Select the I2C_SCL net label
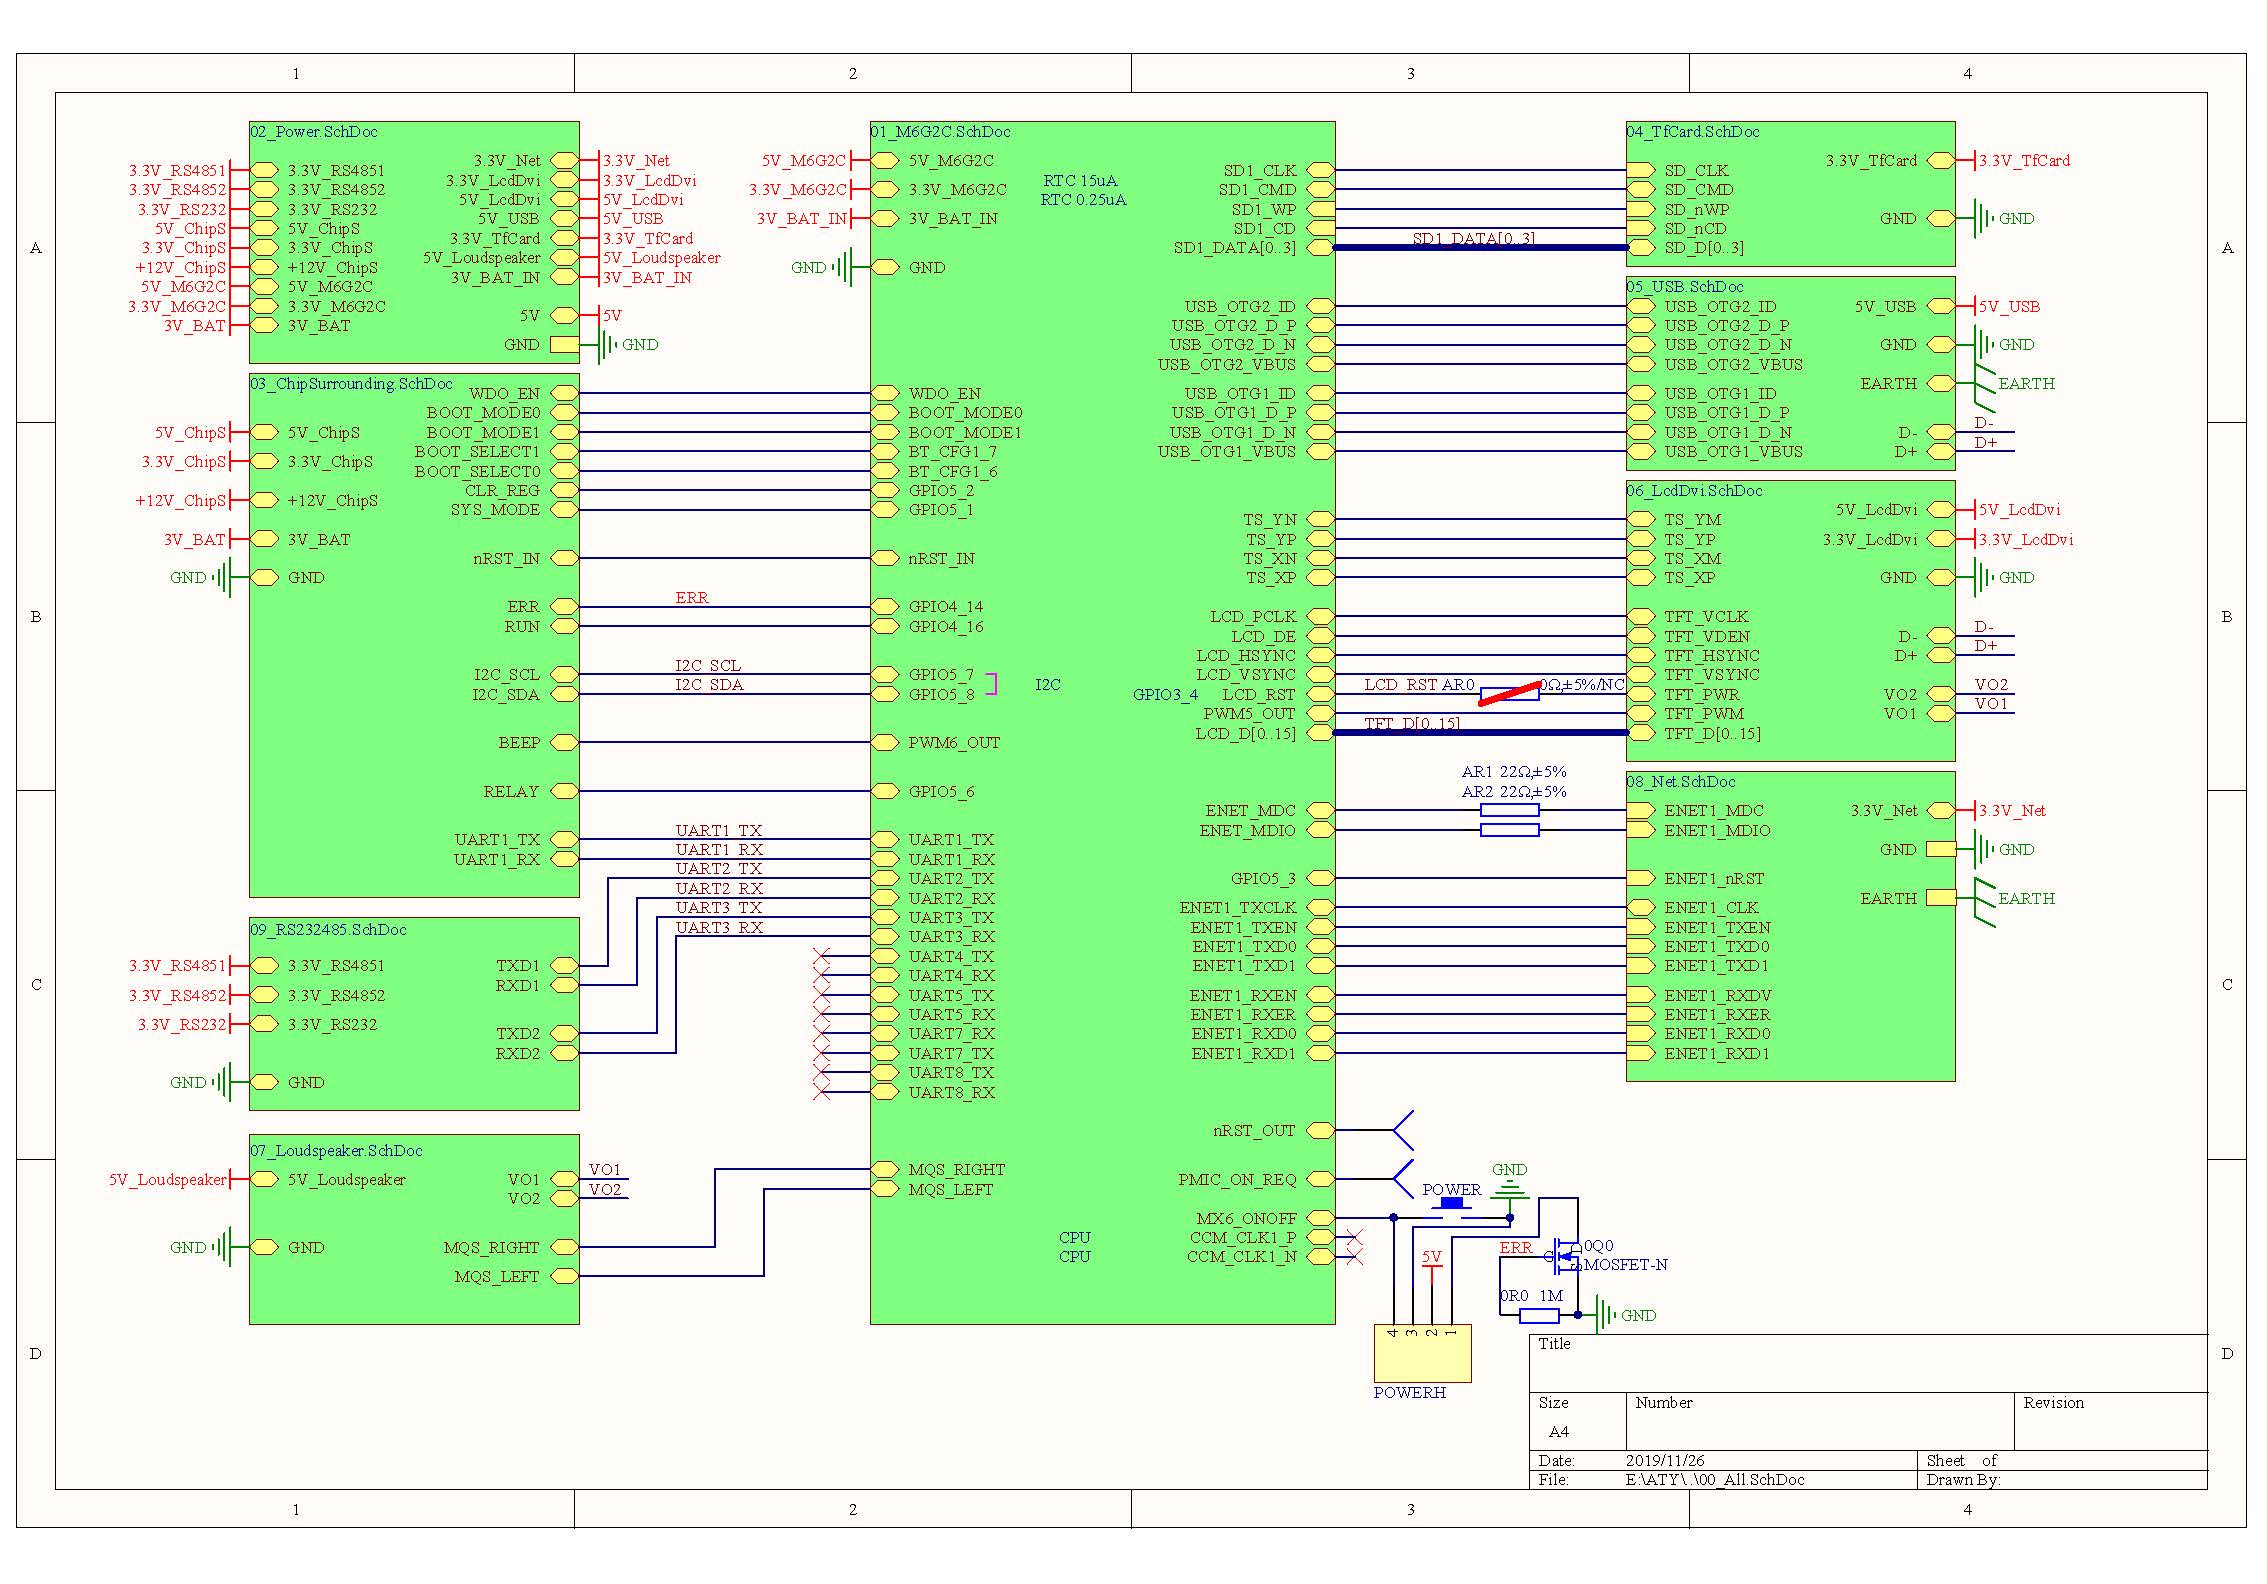The height and width of the screenshot is (1584, 2267). [707, 665]
